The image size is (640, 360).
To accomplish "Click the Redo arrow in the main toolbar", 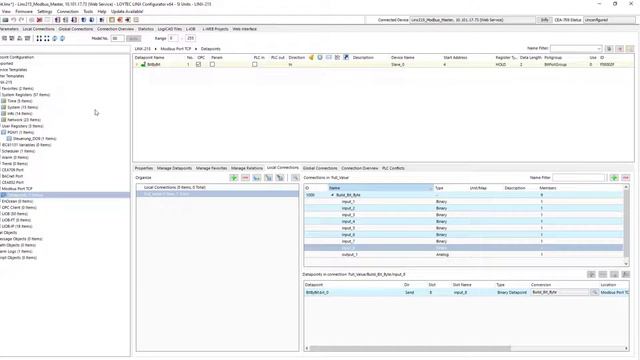I will pyautogui.click(x=21, y=20).
